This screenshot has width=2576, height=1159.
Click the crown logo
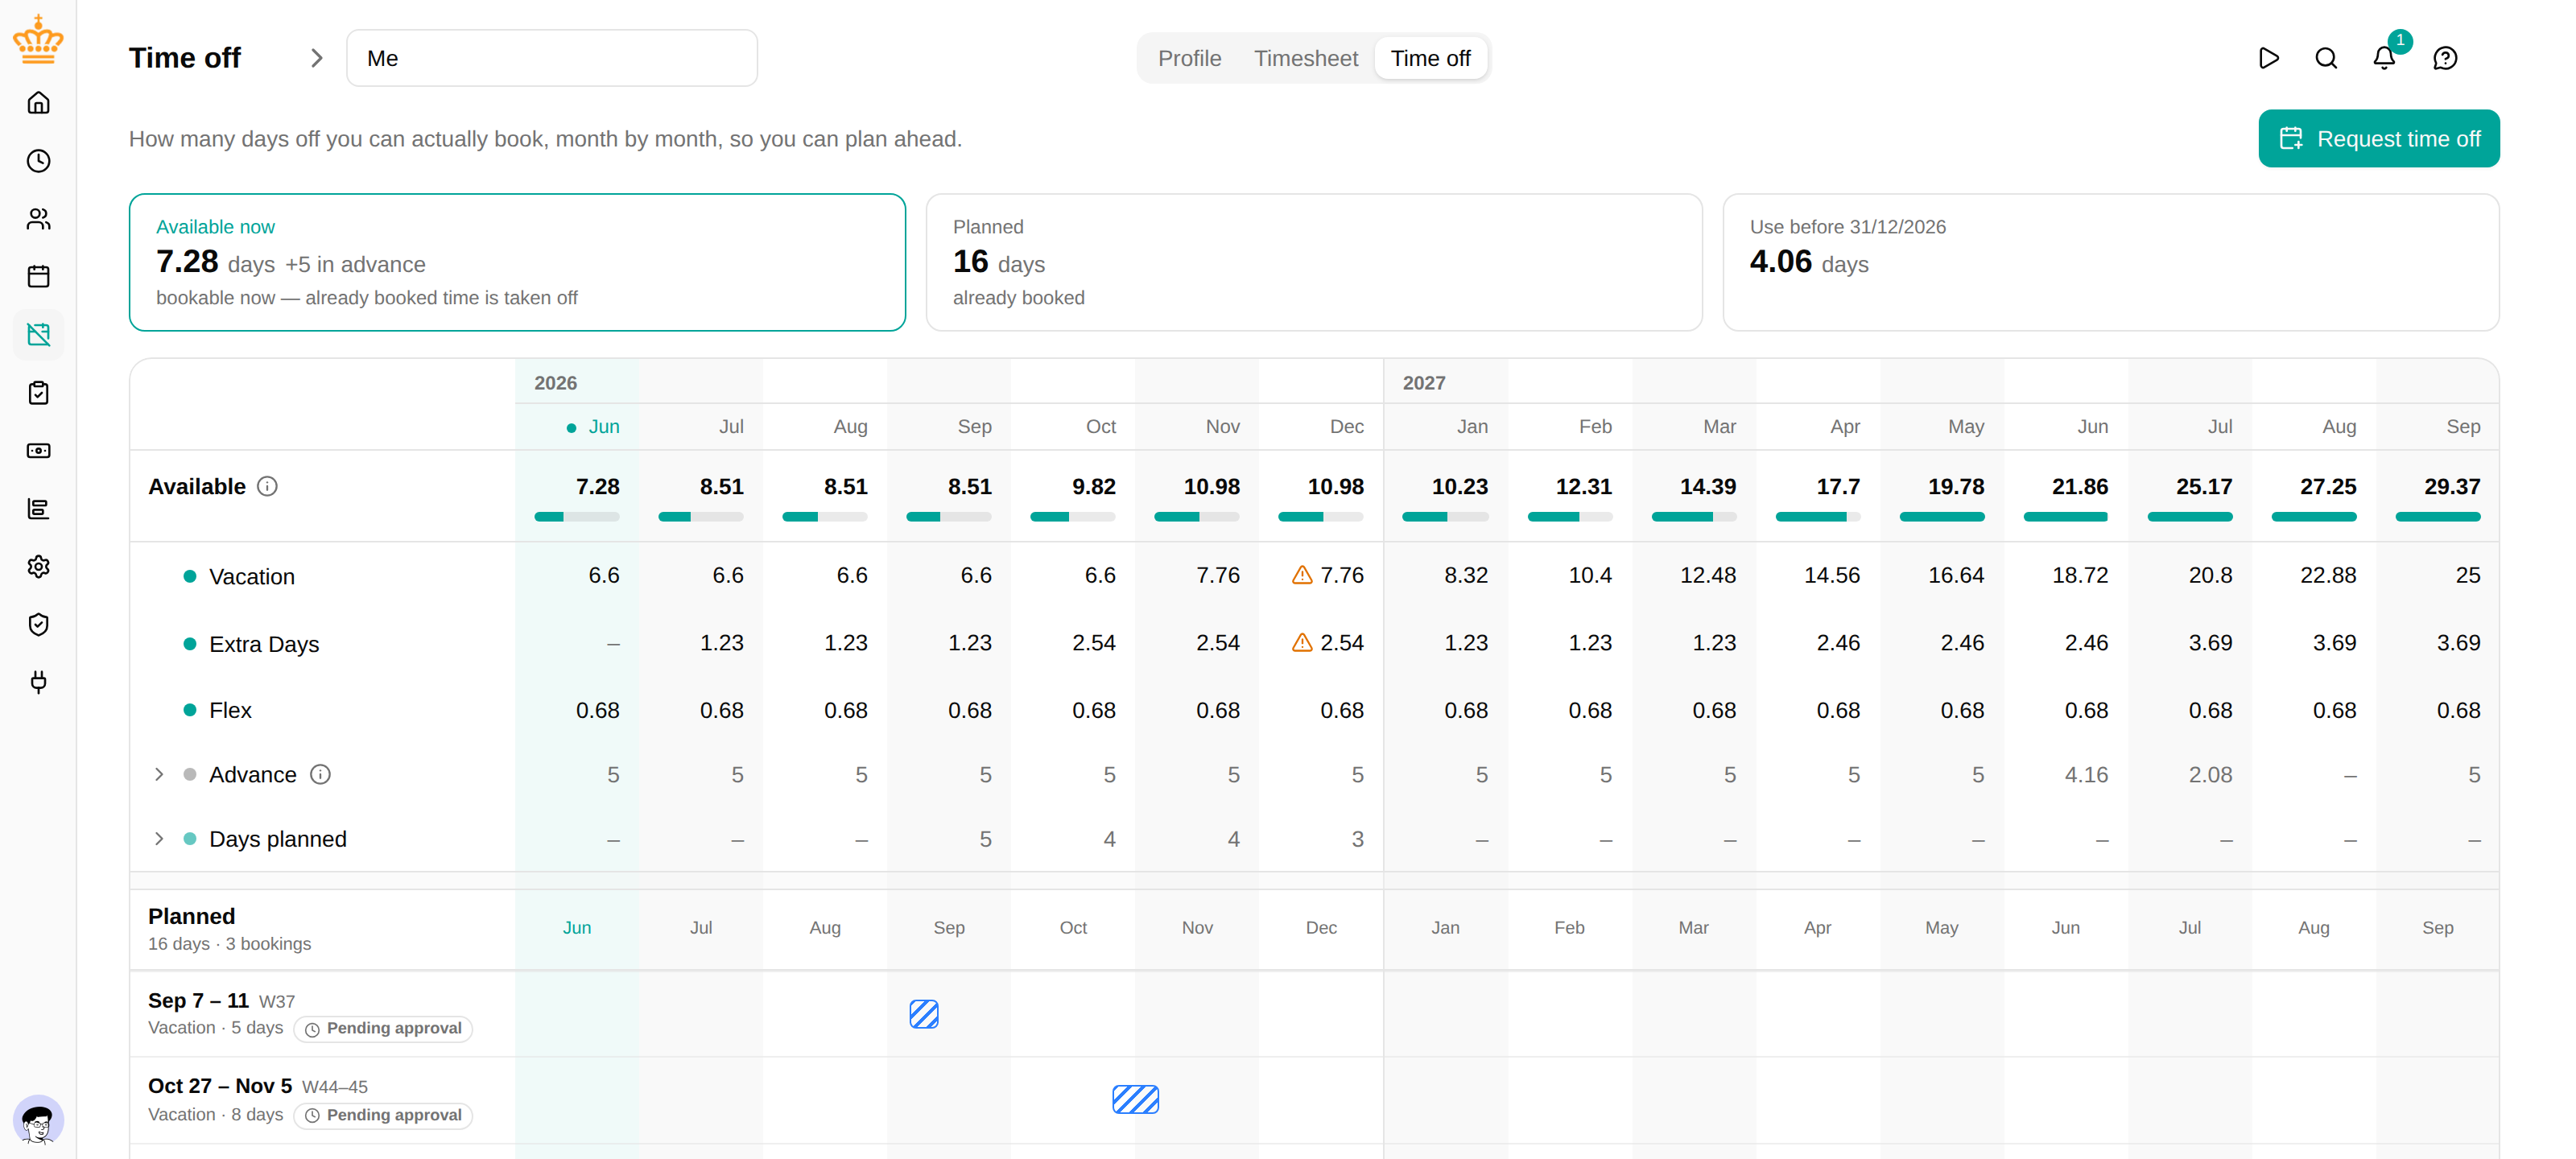tap(38, 40)
